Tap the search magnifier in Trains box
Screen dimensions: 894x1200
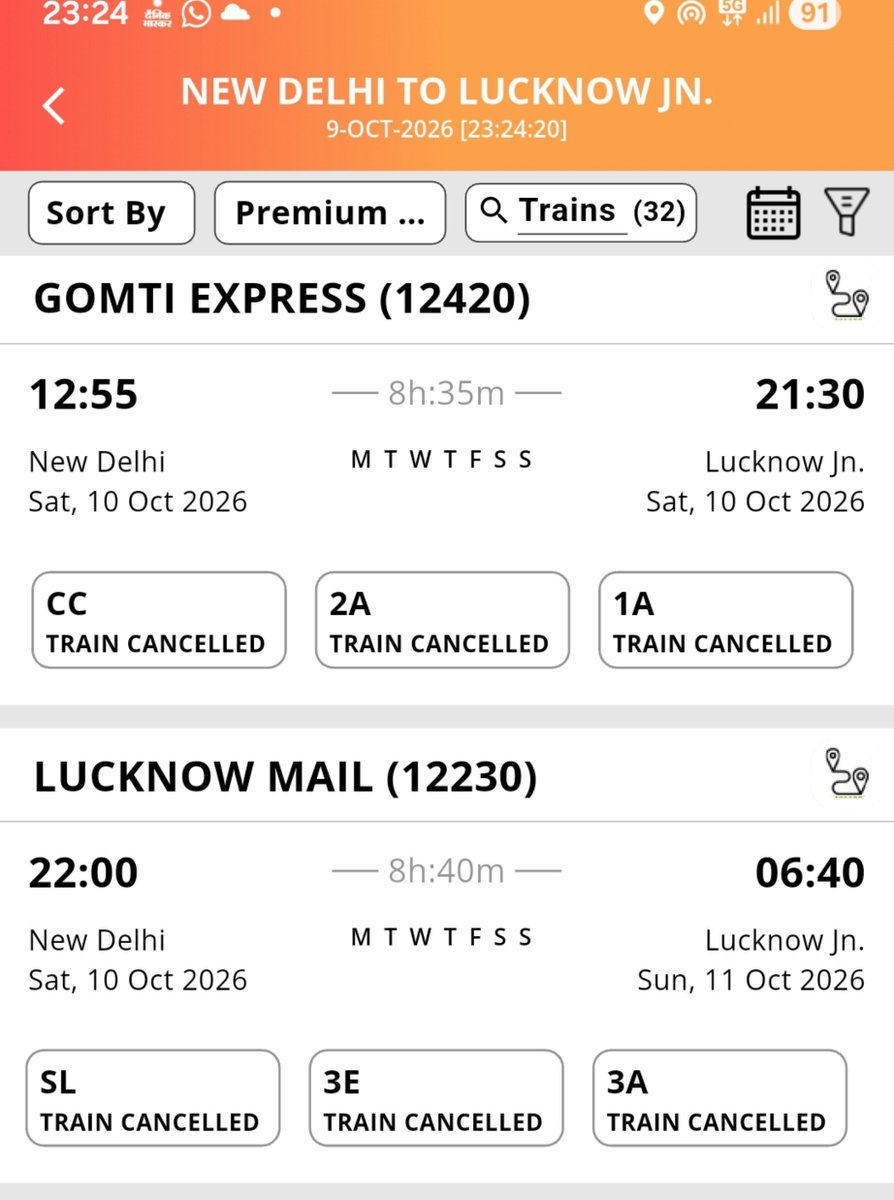(494, 211)
